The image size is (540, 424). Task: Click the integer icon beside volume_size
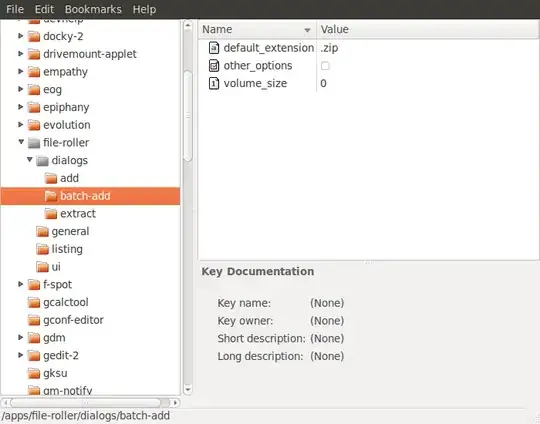[x=214, y=83]
